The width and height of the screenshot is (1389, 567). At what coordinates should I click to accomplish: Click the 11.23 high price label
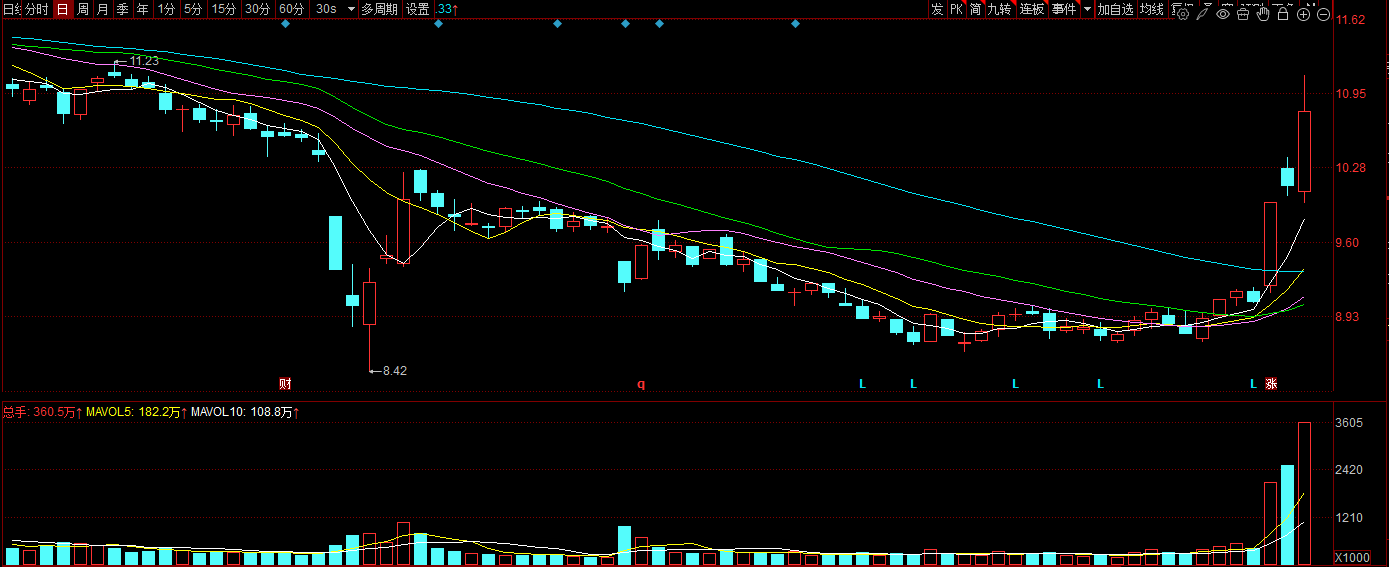click(144, 61)
